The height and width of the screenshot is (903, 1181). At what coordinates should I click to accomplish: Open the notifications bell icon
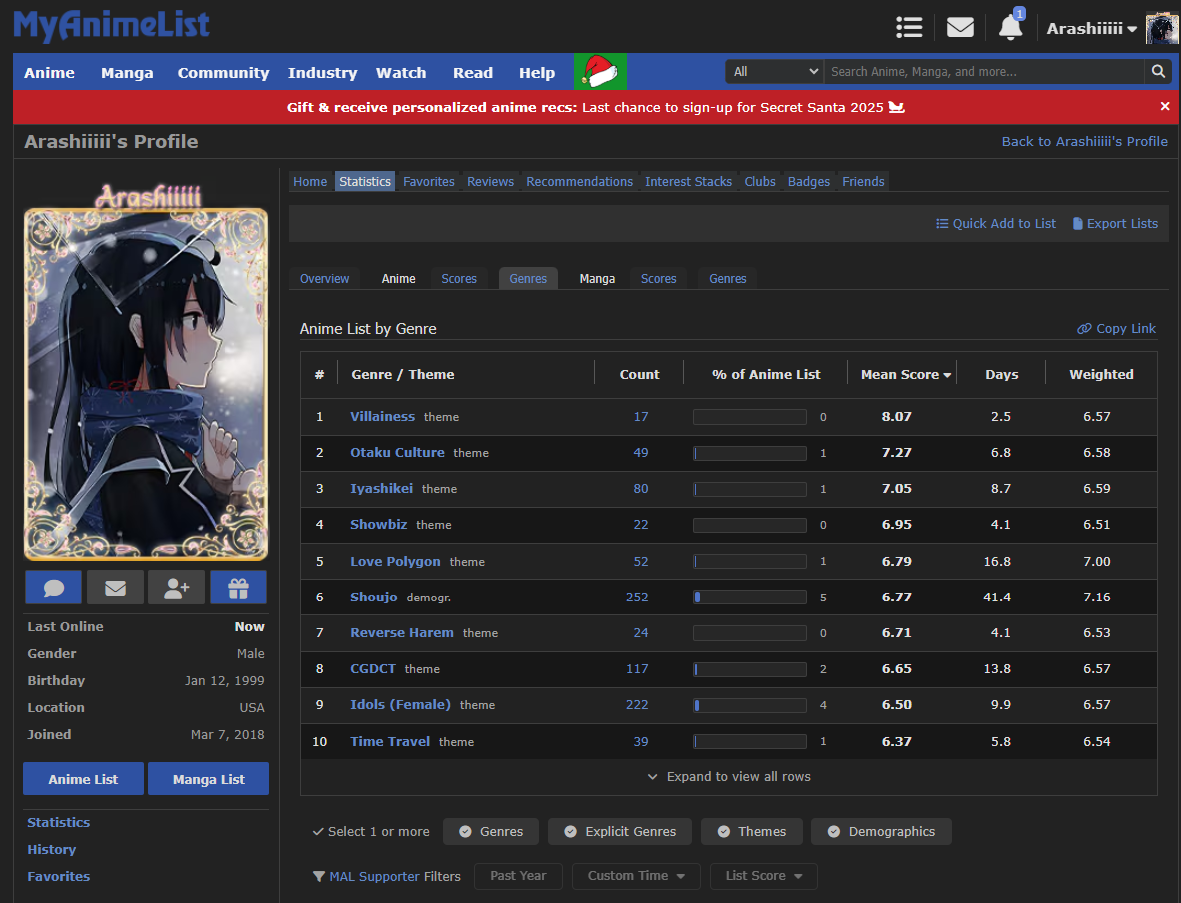tap(1011, 28)
